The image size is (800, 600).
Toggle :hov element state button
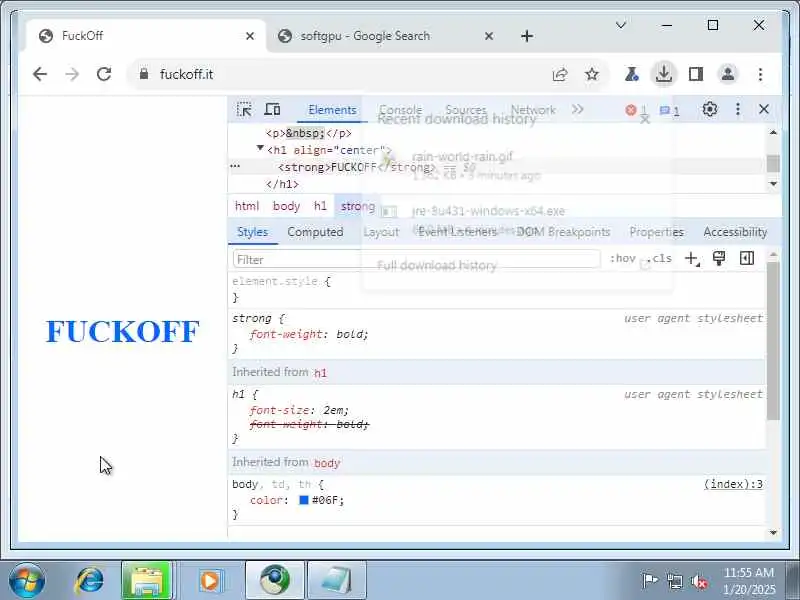[x=622, y=259]
